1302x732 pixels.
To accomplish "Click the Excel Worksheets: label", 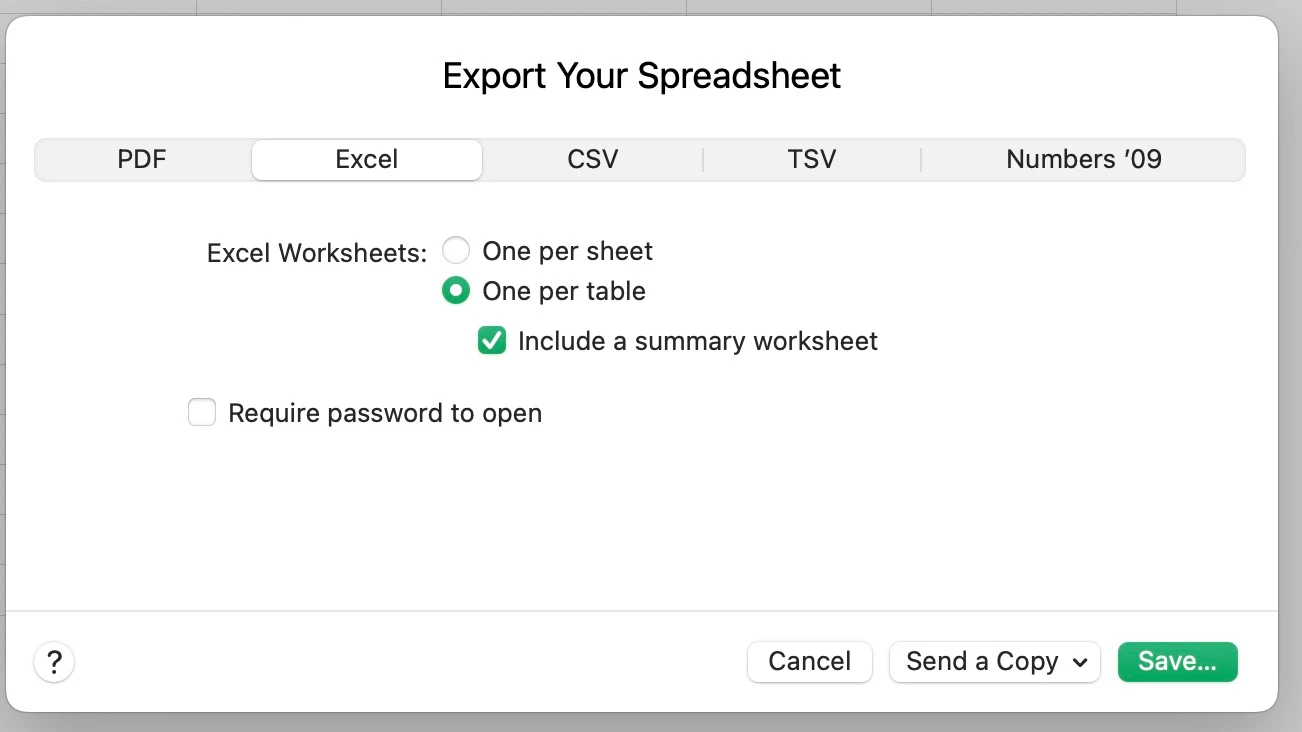I will 317,253.
